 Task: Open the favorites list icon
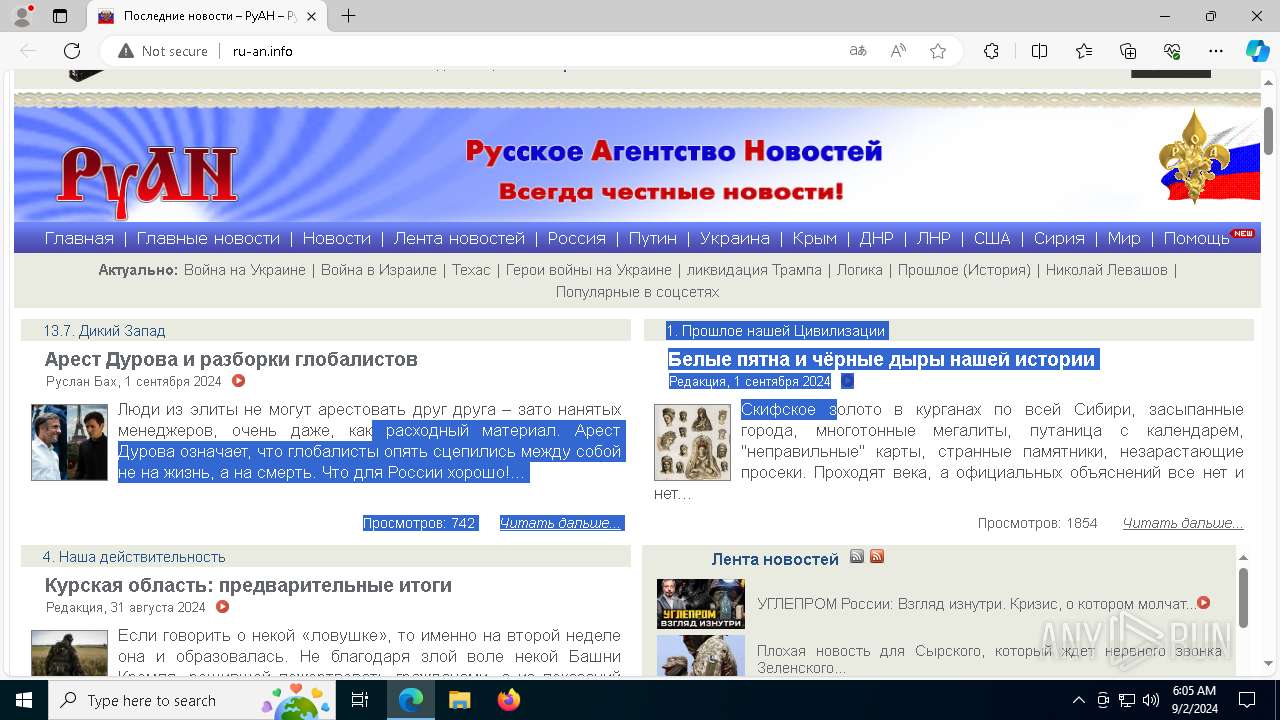(1084, 51)
